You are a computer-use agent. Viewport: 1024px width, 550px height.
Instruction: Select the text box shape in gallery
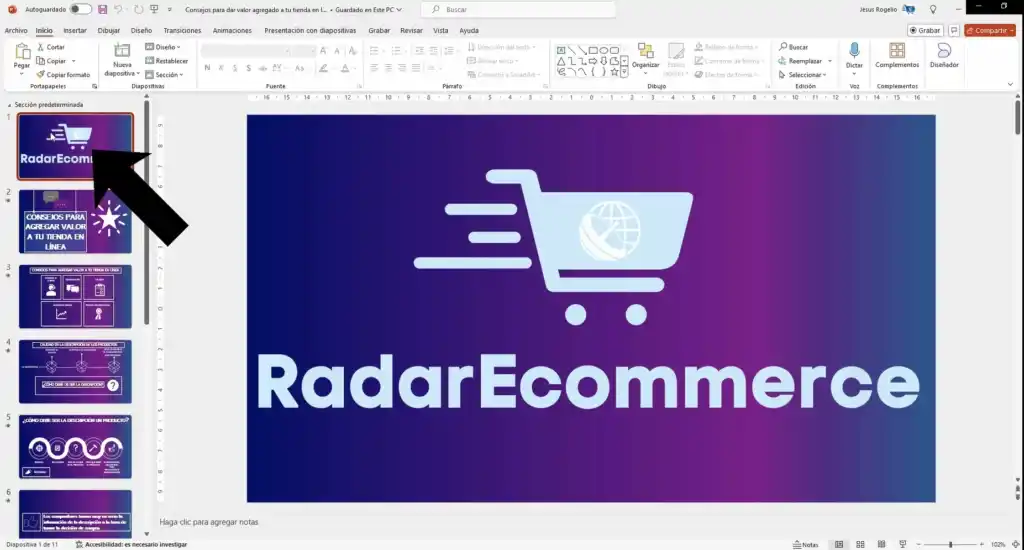(x=561, y=50)
